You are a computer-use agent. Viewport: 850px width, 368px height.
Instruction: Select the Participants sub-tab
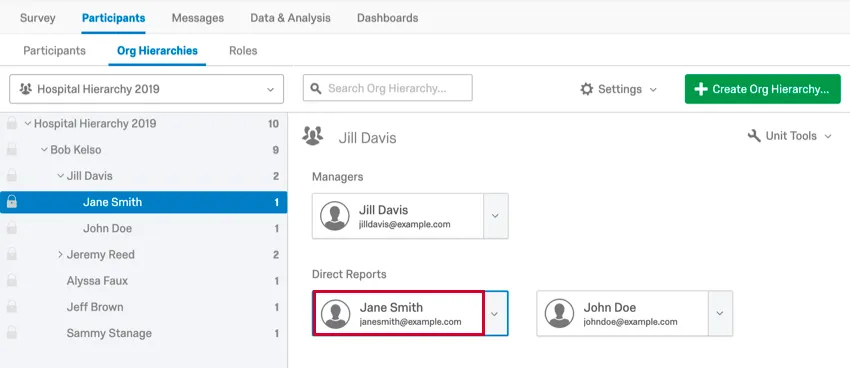click(x=54, y=50)
